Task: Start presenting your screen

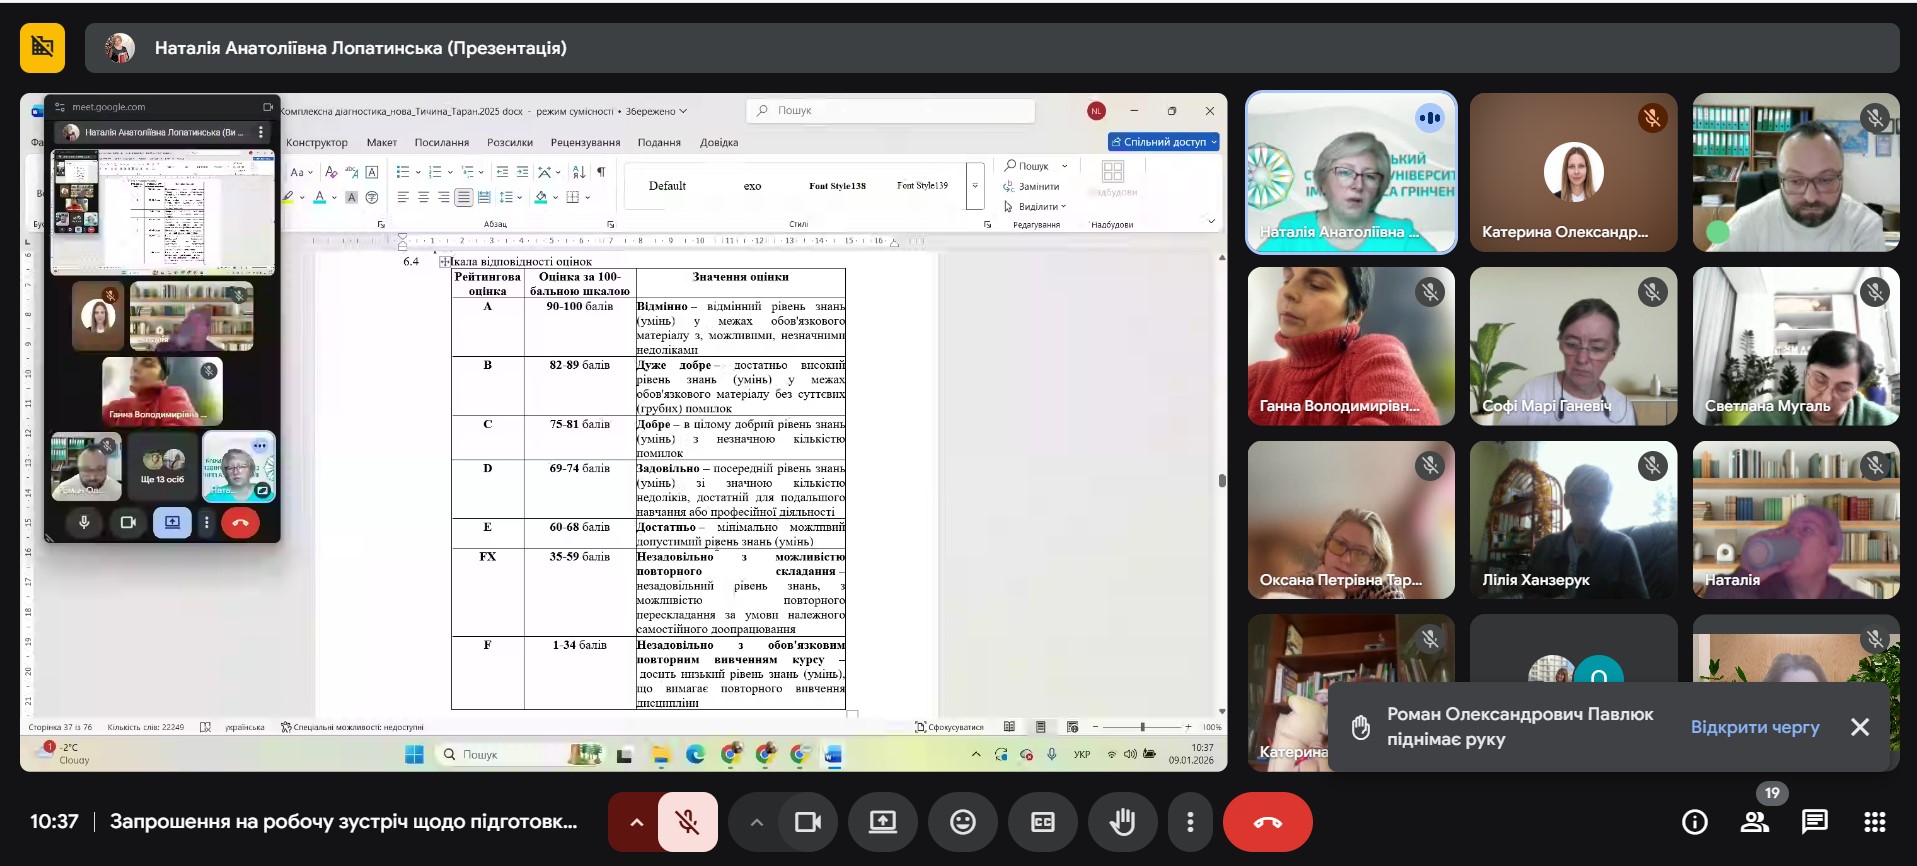Action: [882, 822]
